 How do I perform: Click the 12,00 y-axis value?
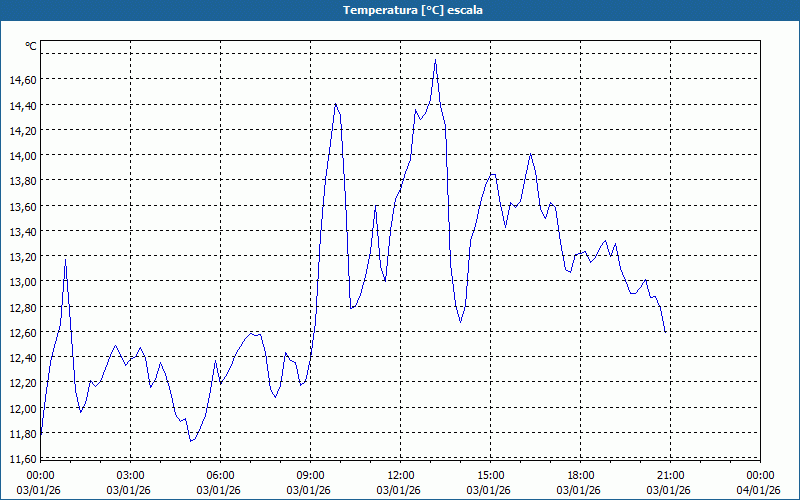coord(23,408)
